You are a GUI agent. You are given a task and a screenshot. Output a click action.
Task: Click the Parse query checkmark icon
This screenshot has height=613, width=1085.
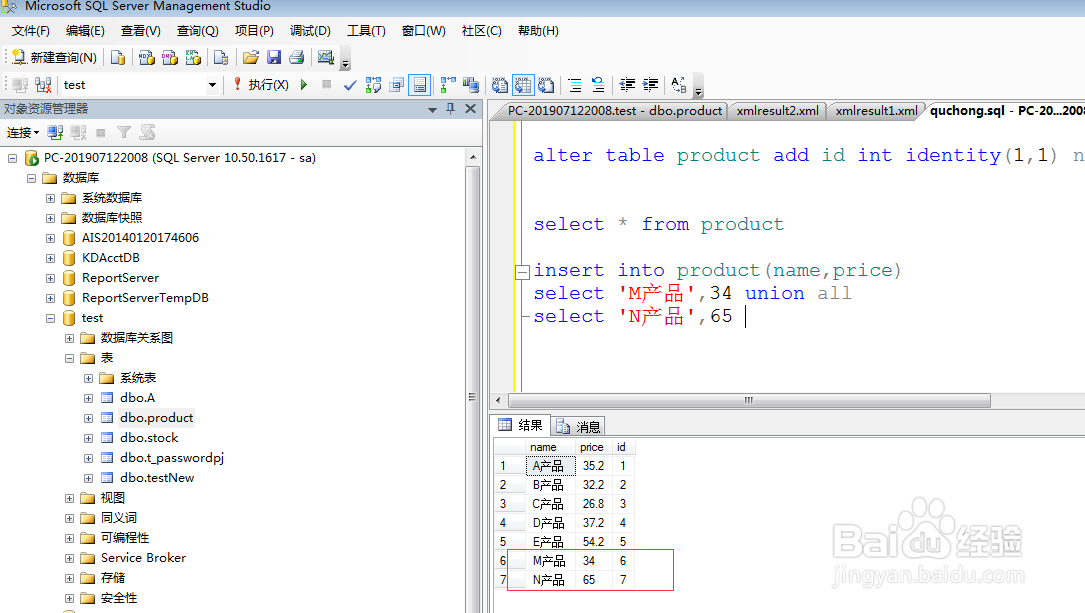pos(350,84)
